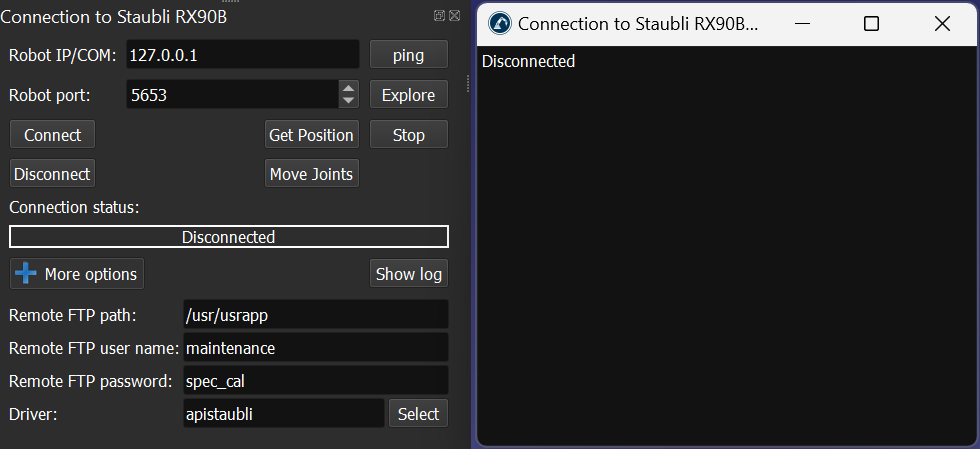
Task: Click the RoboDK icon in the window title bar
Action: [x=500, y=24]
